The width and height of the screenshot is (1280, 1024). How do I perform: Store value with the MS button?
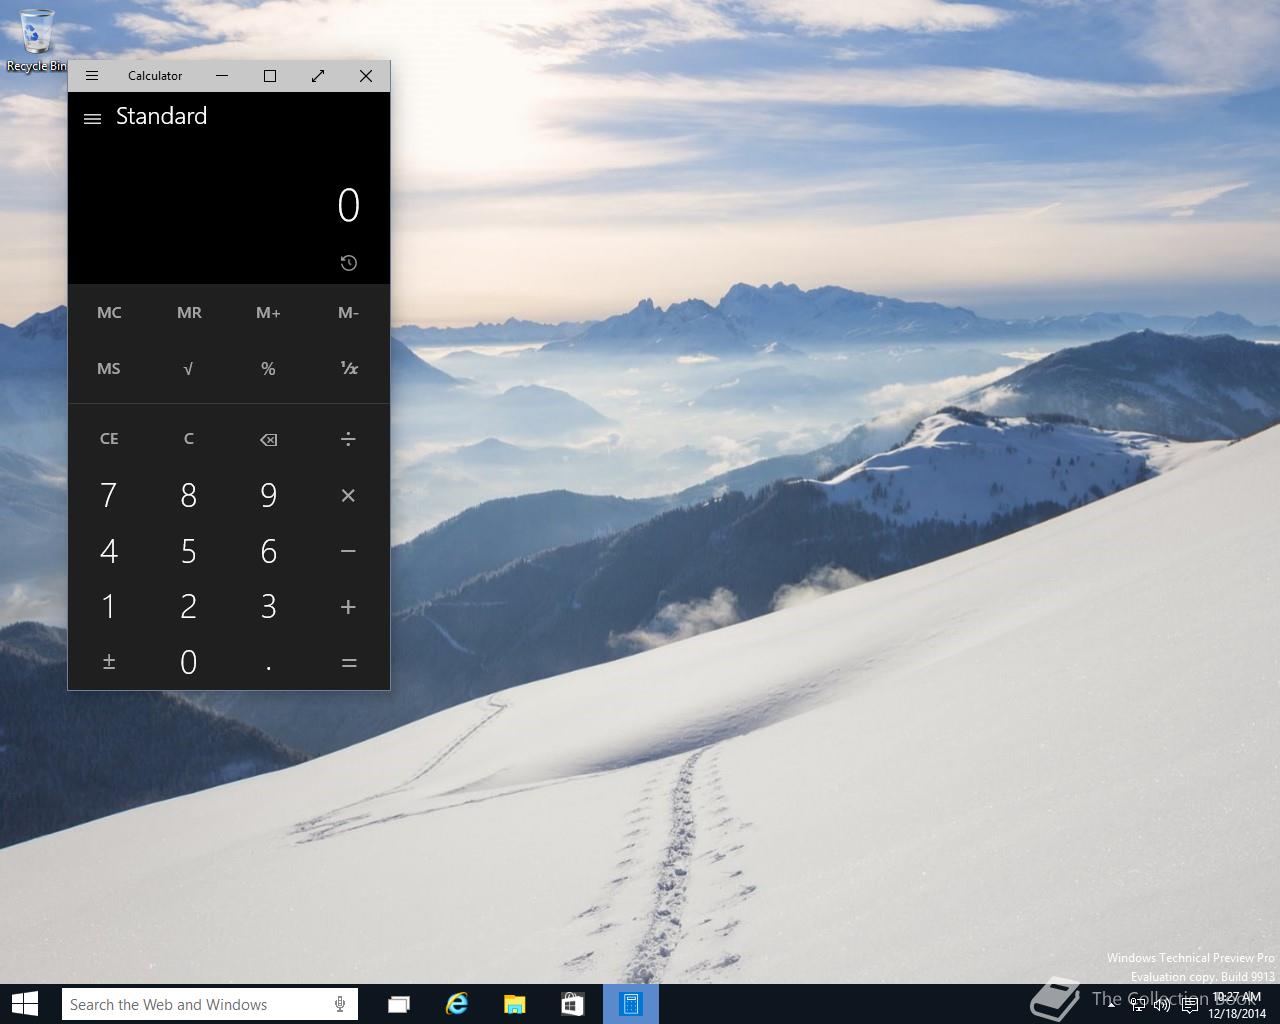point(109,369)
